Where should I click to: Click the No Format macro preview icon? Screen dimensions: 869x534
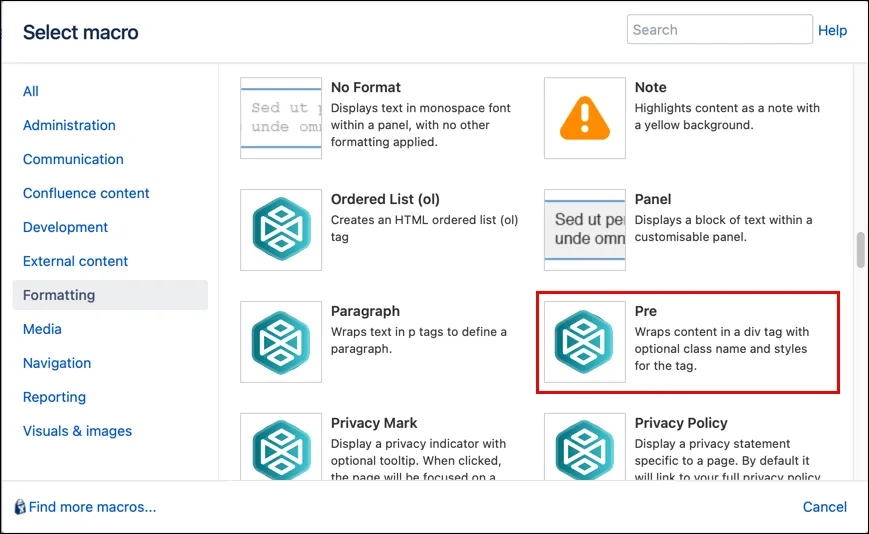coord(281,118)
